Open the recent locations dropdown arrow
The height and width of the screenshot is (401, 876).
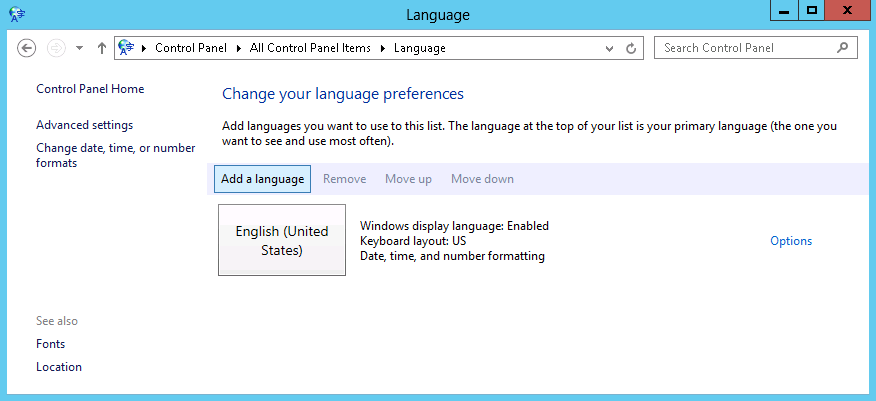(79, 48)
